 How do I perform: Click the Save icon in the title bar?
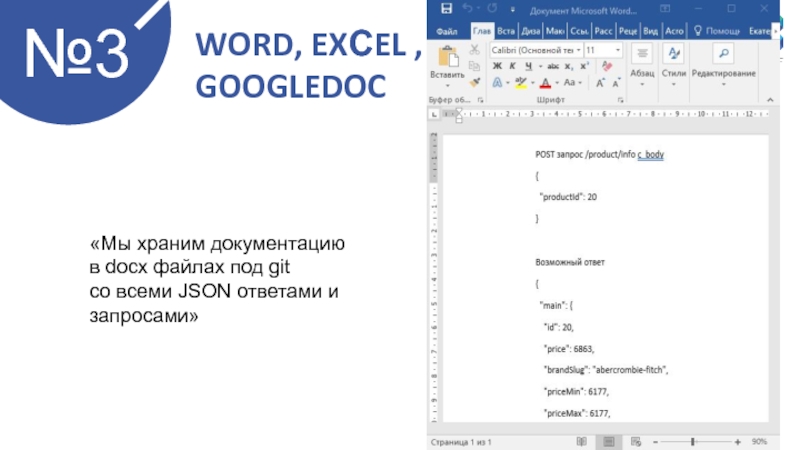click(x=444, y=9)
